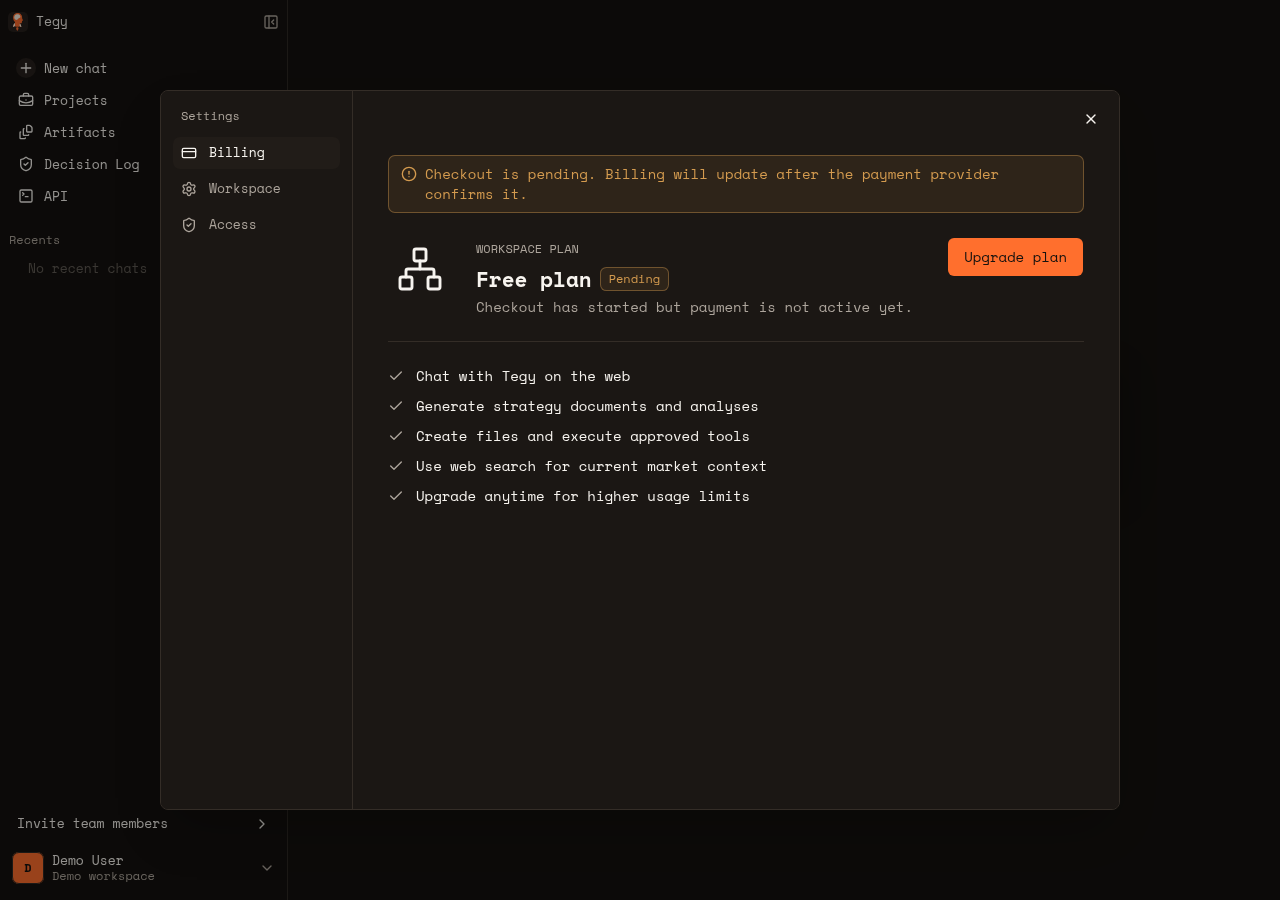Click the checkmark beside Upgrade anytime
Screen dimensions: 1280x900
[396, 496]
